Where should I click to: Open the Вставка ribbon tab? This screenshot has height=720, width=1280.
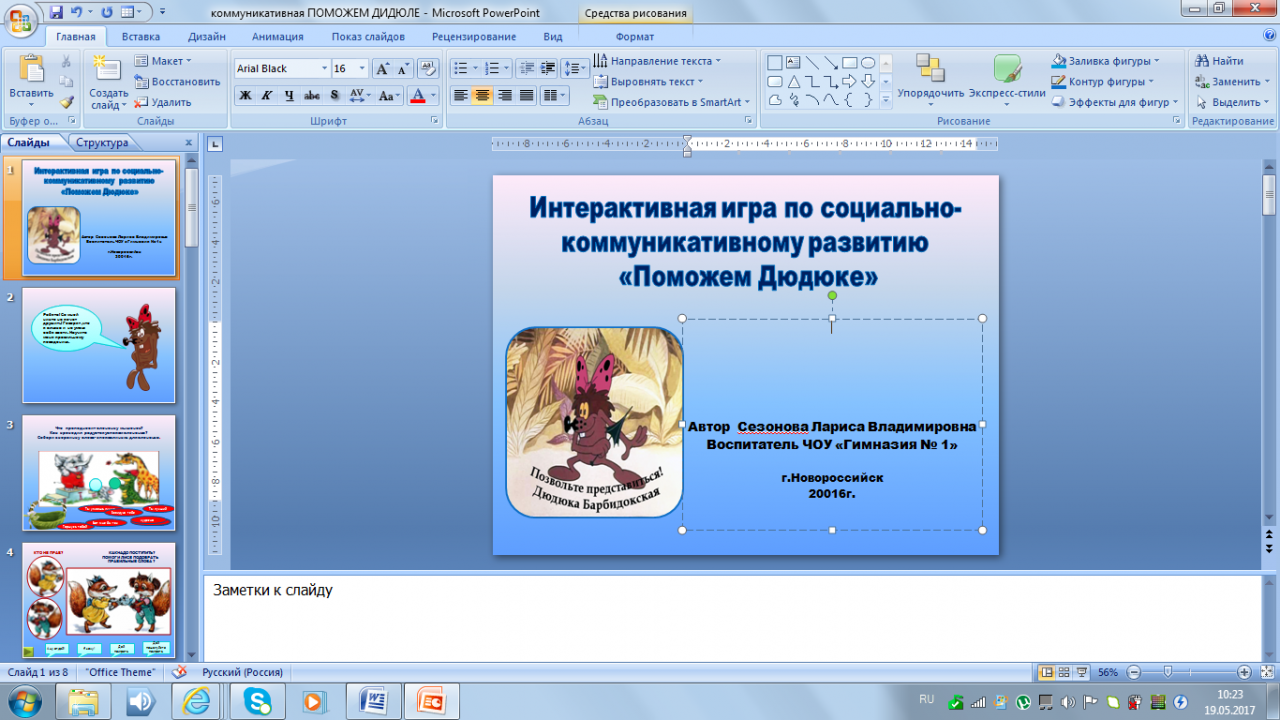pyautogui.click(x=141, y=36)
